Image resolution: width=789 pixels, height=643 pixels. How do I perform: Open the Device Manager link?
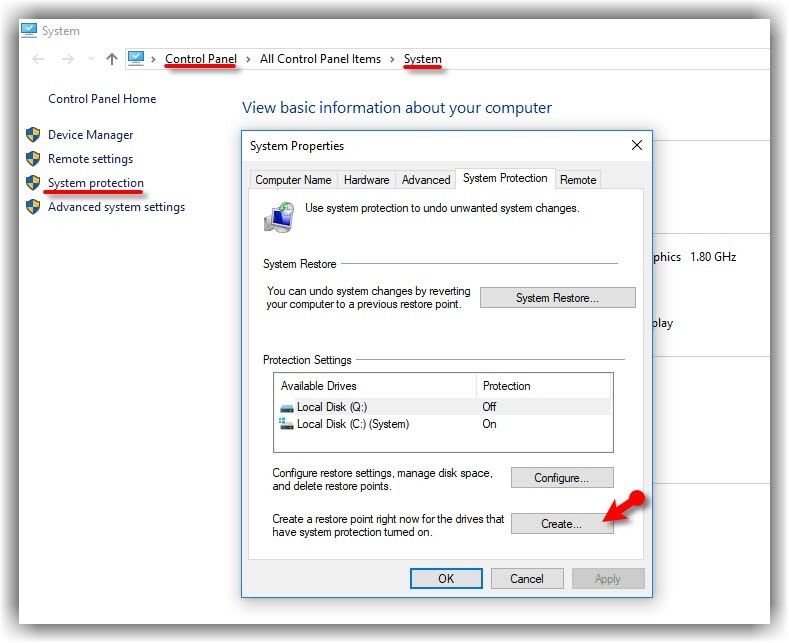[91, 135]
